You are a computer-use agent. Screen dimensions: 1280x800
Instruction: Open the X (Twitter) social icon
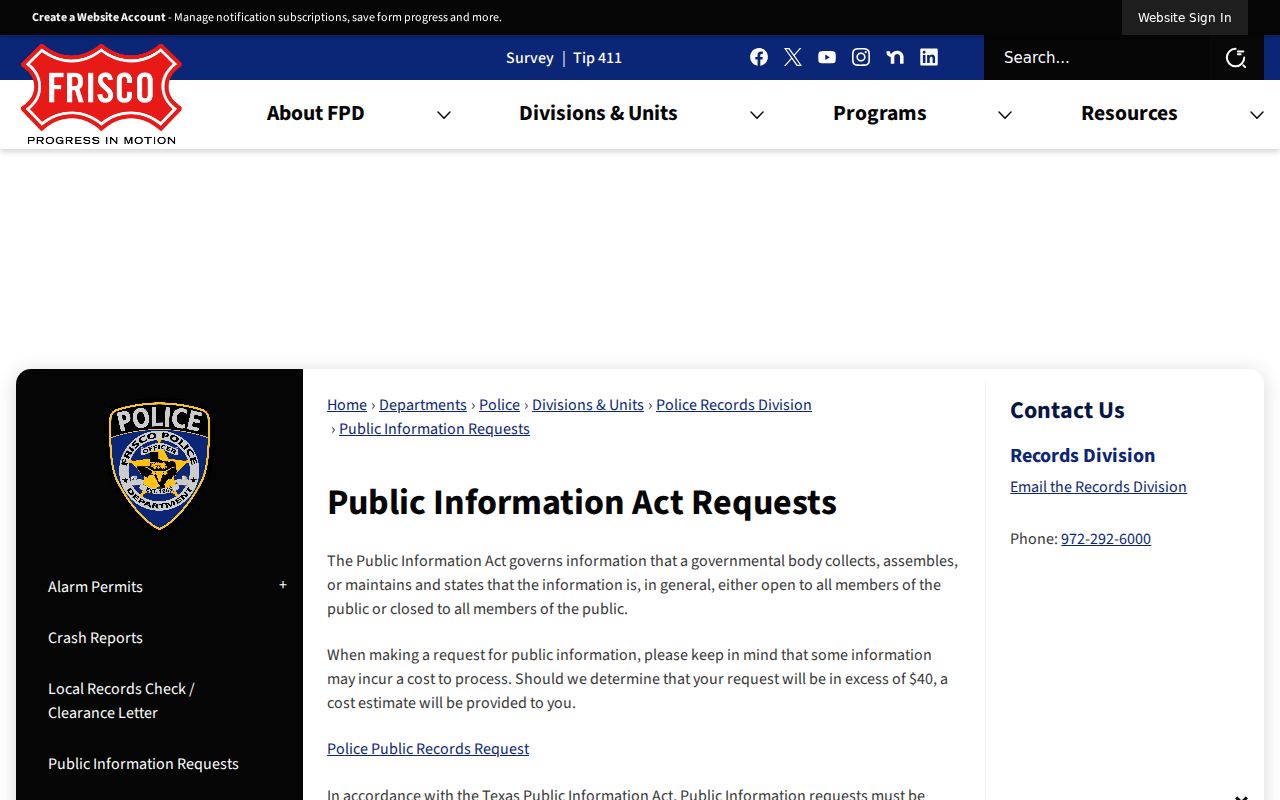(x=793, y=57)
